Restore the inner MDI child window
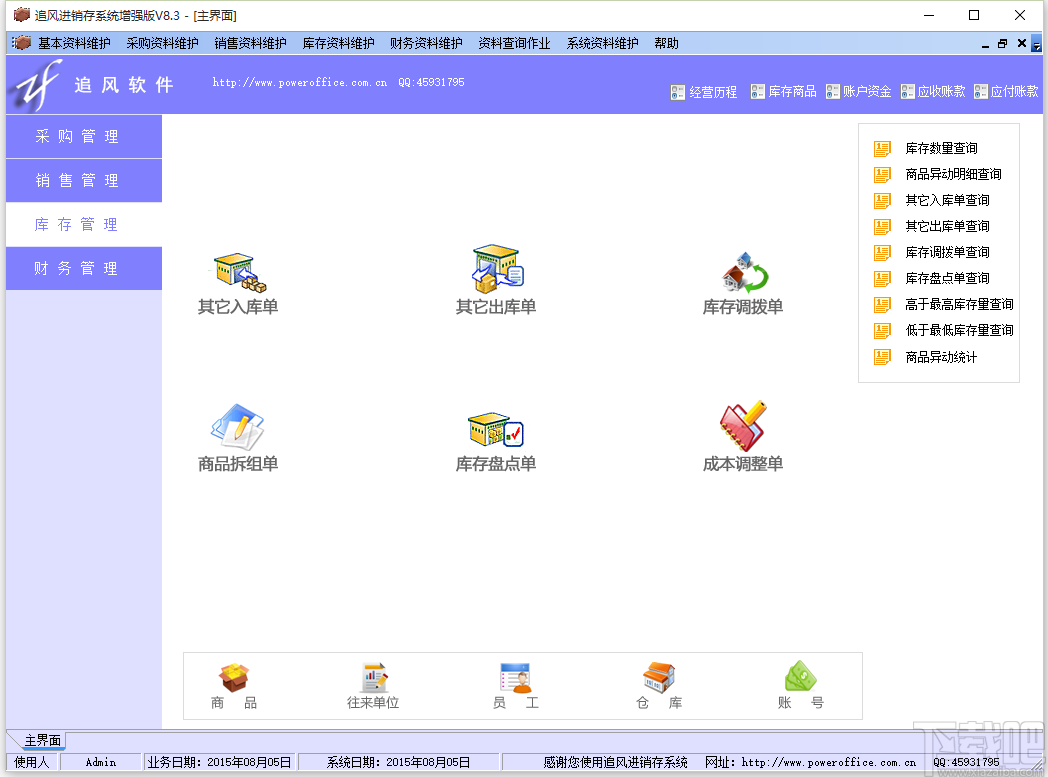This screenshot has height=777, width=1048. coord(1002,43)
